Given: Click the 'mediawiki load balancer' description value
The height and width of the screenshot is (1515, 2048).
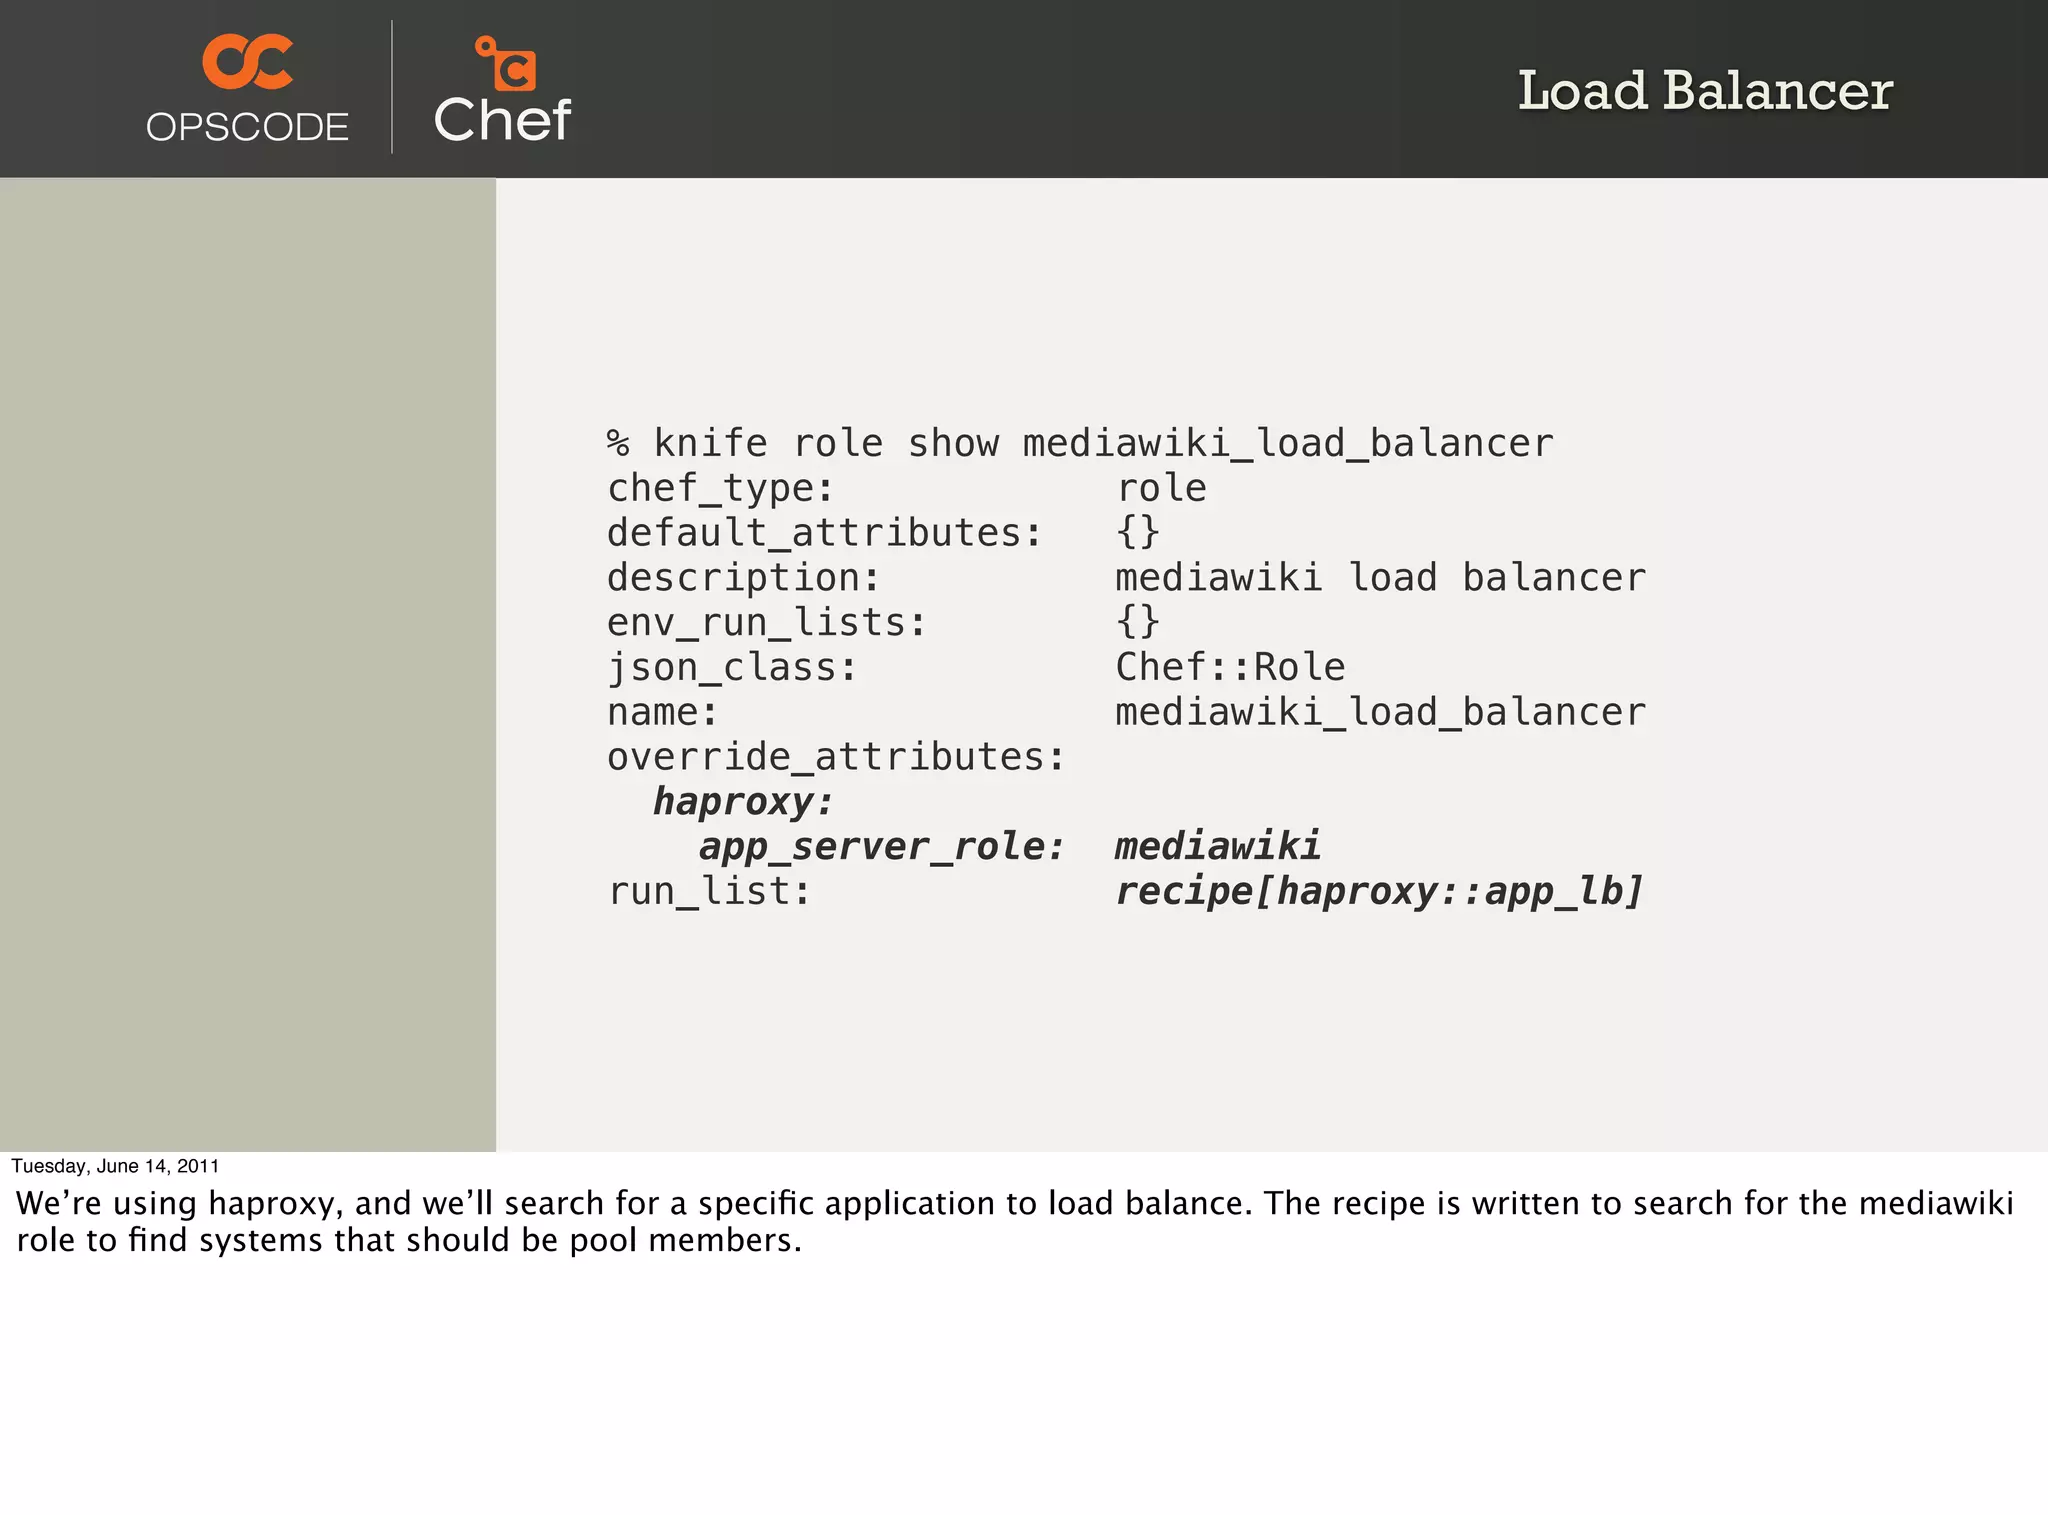Looking at the screenshot, I should tap(1380, 577).
